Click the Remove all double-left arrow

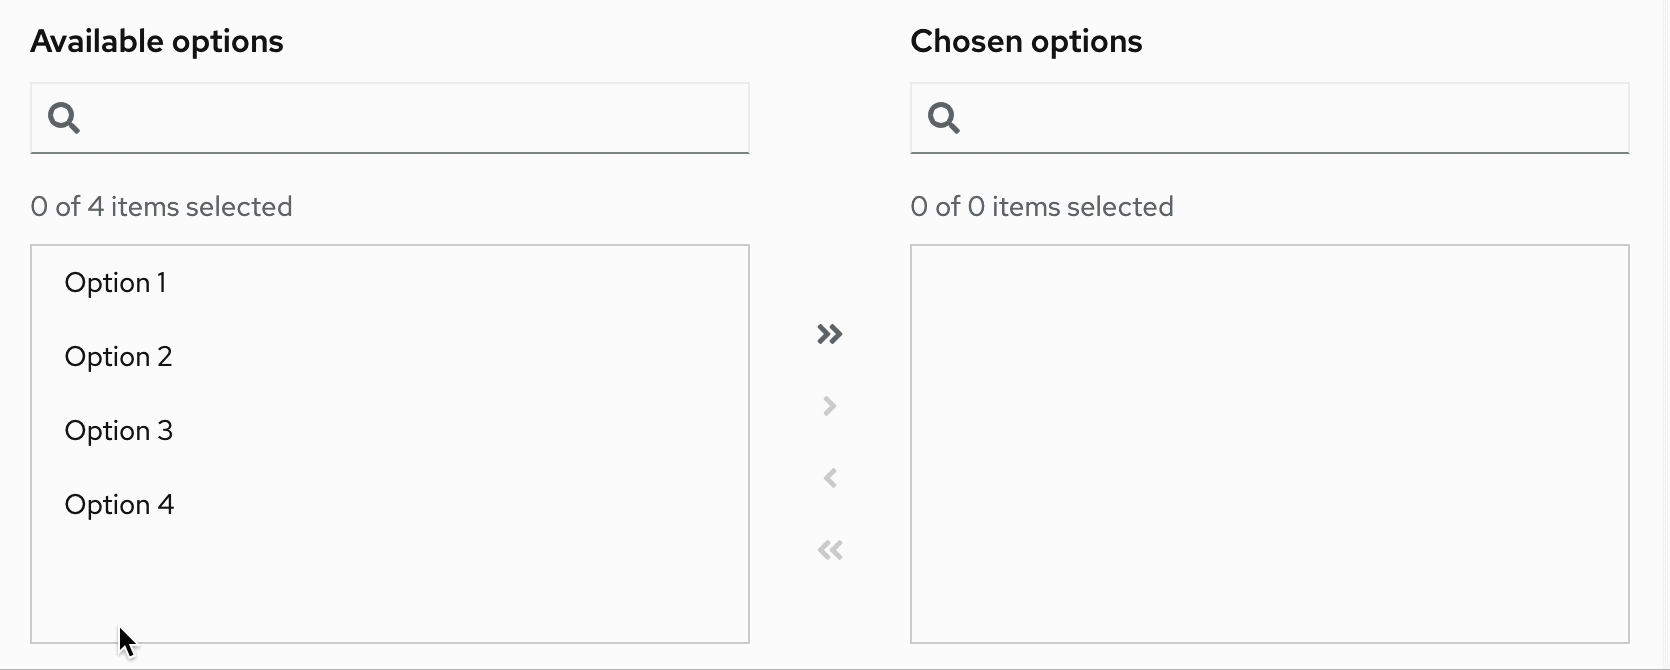click(830, 550)
